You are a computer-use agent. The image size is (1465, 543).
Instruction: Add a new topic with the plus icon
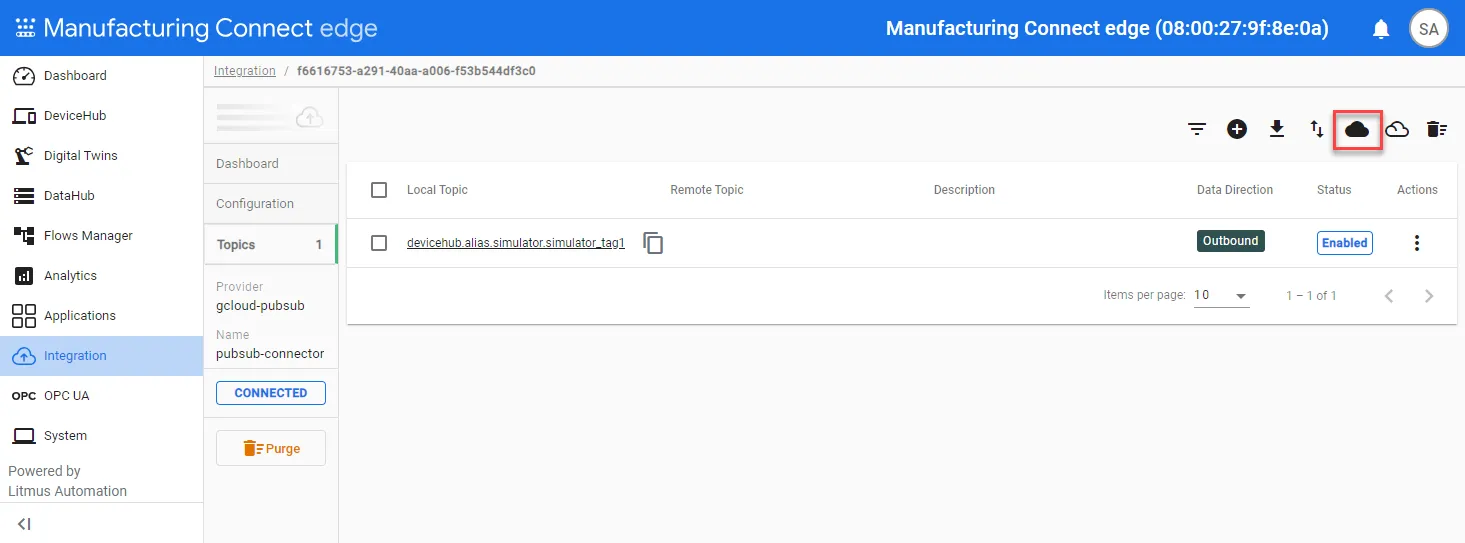(1237, 129)
